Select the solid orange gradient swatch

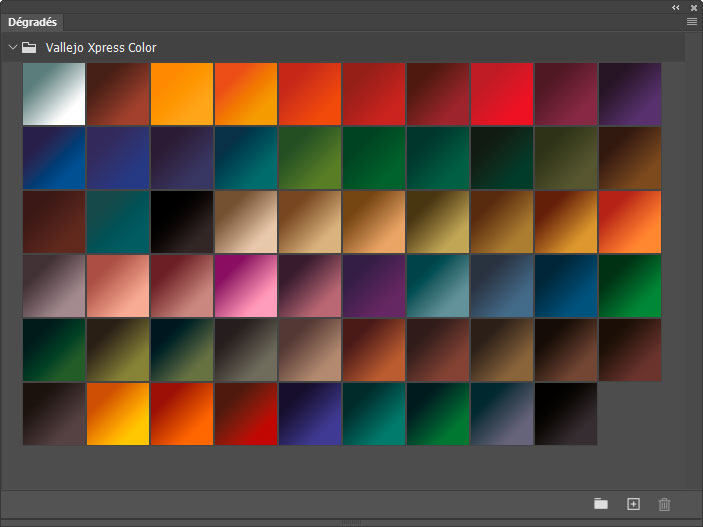[x=182, y=94]
